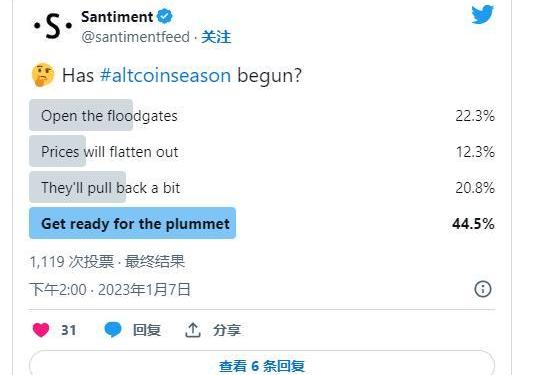The width and height of the screenshot is (557, 375).
Task: Follow Santiment via the 关注 link
Action: [x=216, y=37]
